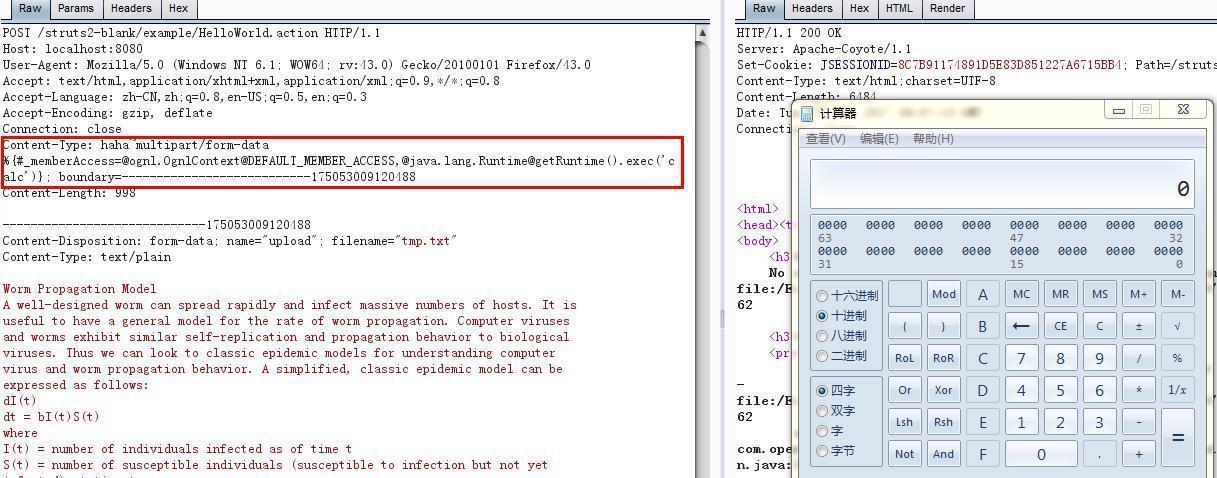1217x478 pixels.
Task: Open the response Render tab
Action: coord(948,8)
